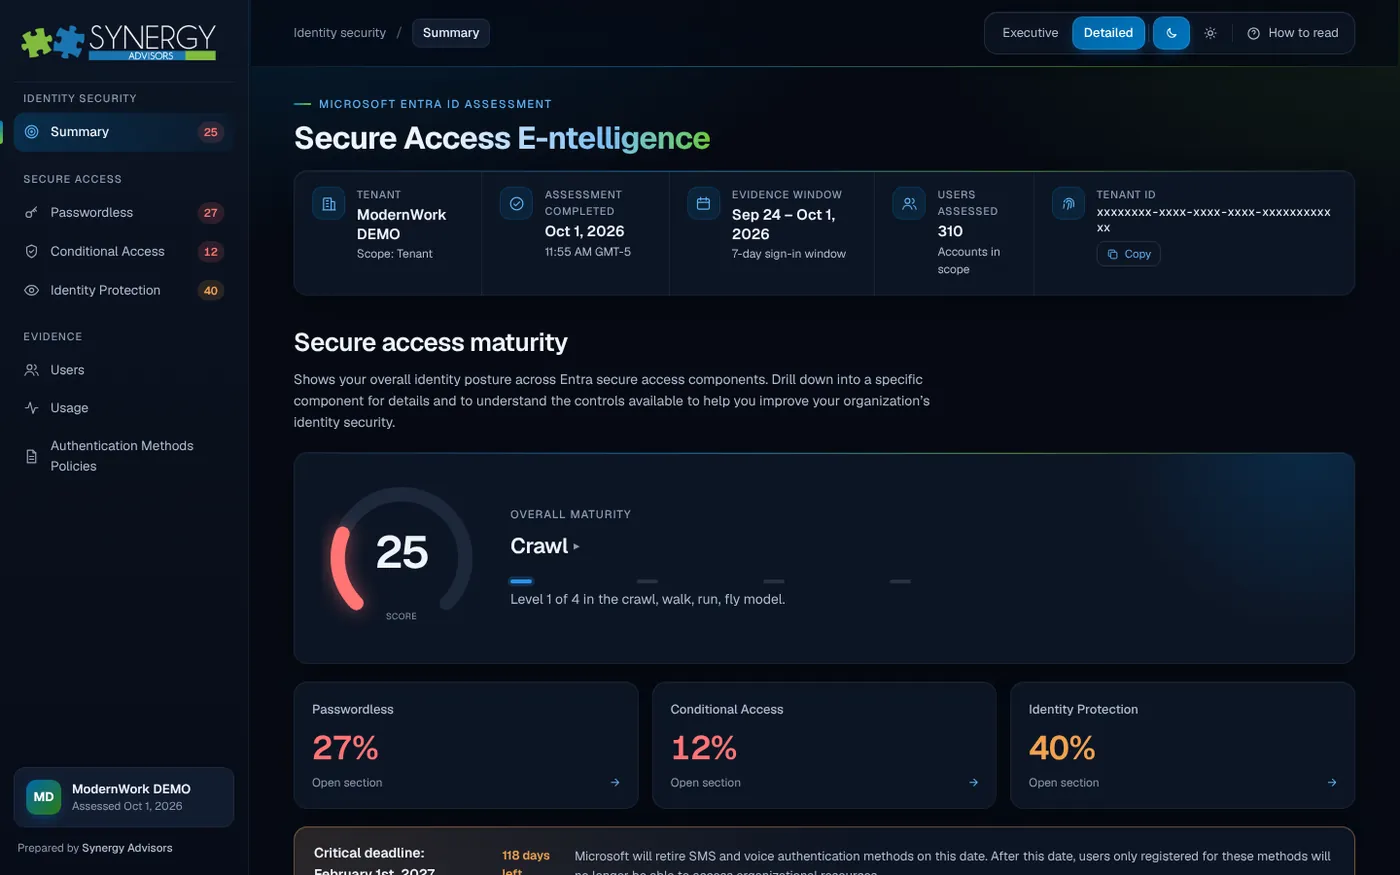Click the Authentication Methods Policies document icon
This screenshot has width=1400, height=875.
(x=32, y=456)
